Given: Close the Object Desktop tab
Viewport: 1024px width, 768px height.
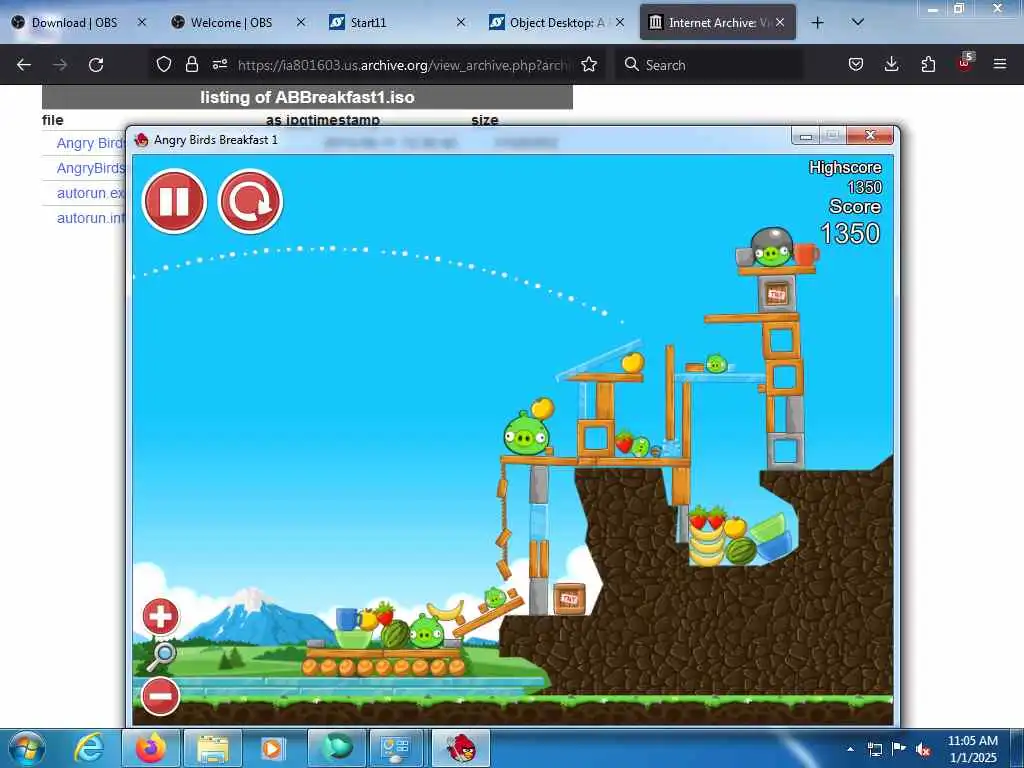Looking at the screenshot, I should tap(620, 23).
